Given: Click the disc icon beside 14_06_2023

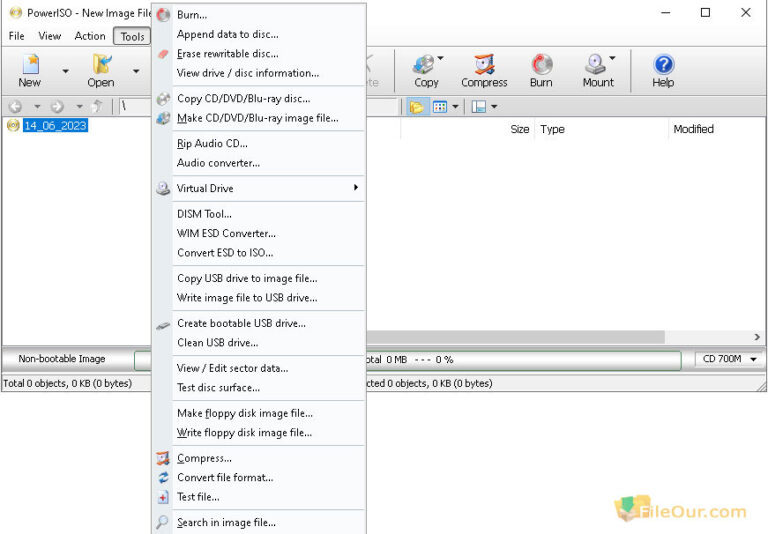Looking at the screenshot, I should (13, 125).
